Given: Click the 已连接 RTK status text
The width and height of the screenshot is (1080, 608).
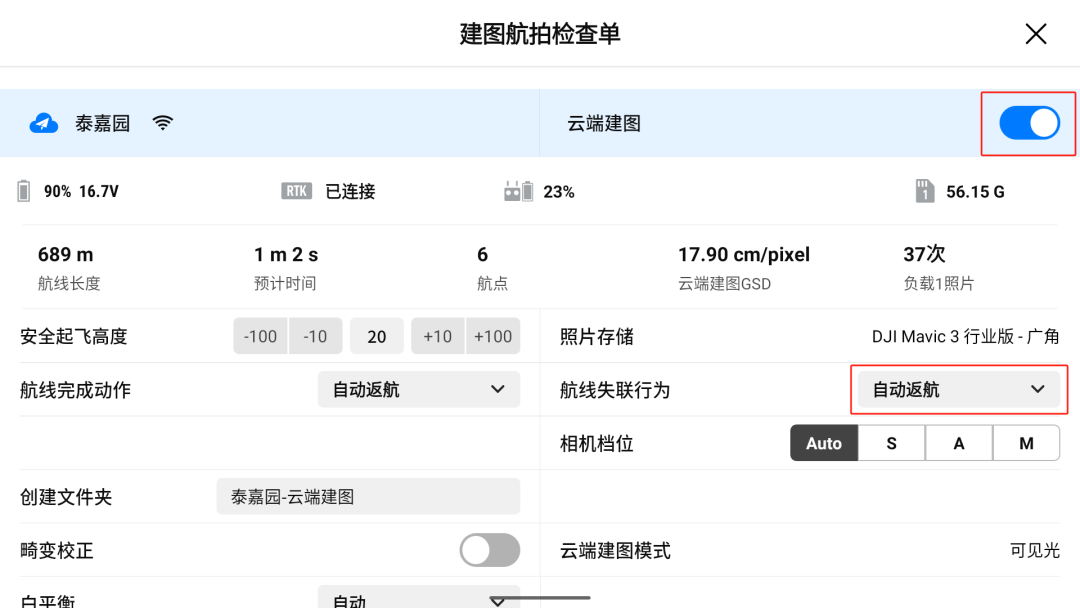Looking at the screenshot, I should click(x=350, y=191).
